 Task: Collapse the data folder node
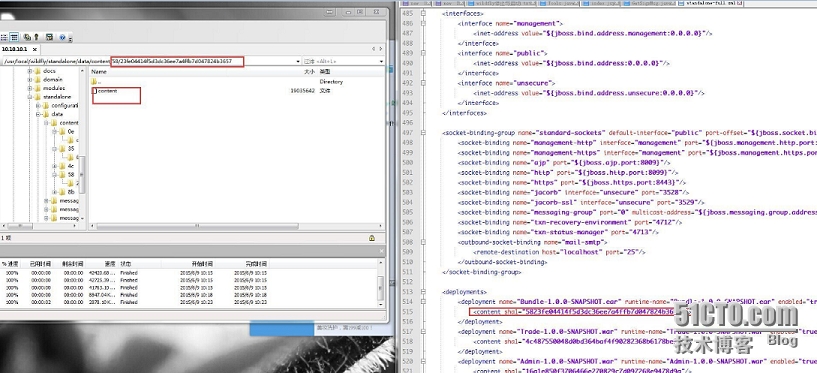click(39, 114)
